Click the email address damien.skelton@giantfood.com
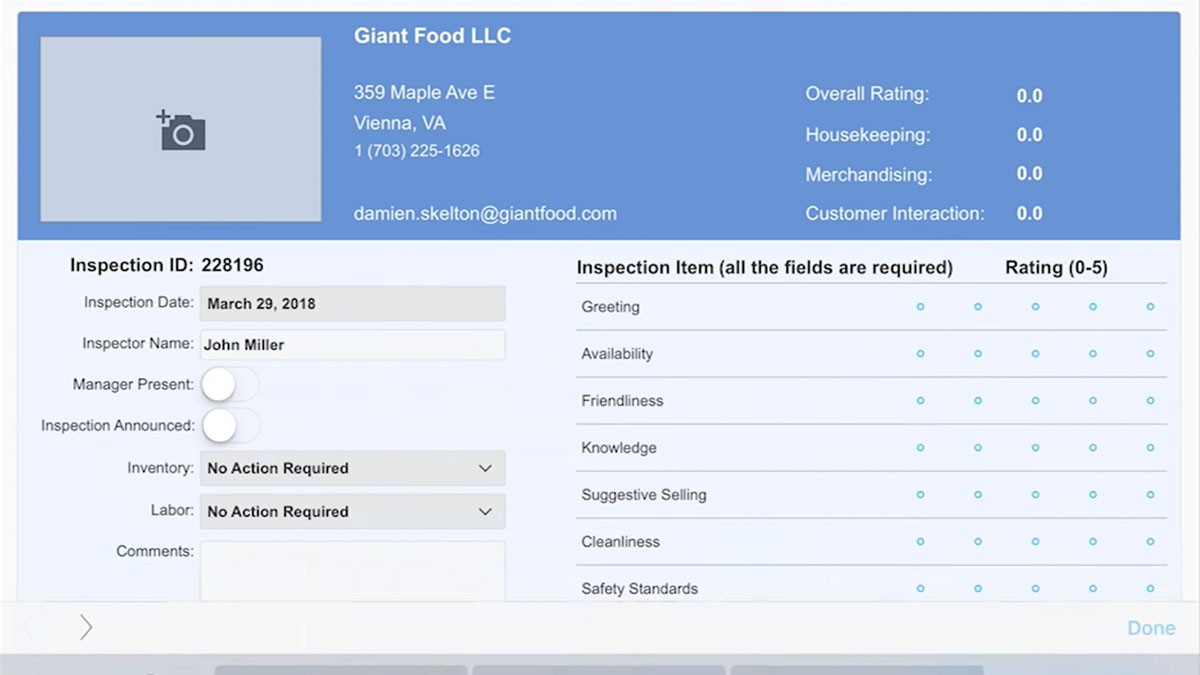1200x675 pixels. pyautogui.click(x=485, y=213)
